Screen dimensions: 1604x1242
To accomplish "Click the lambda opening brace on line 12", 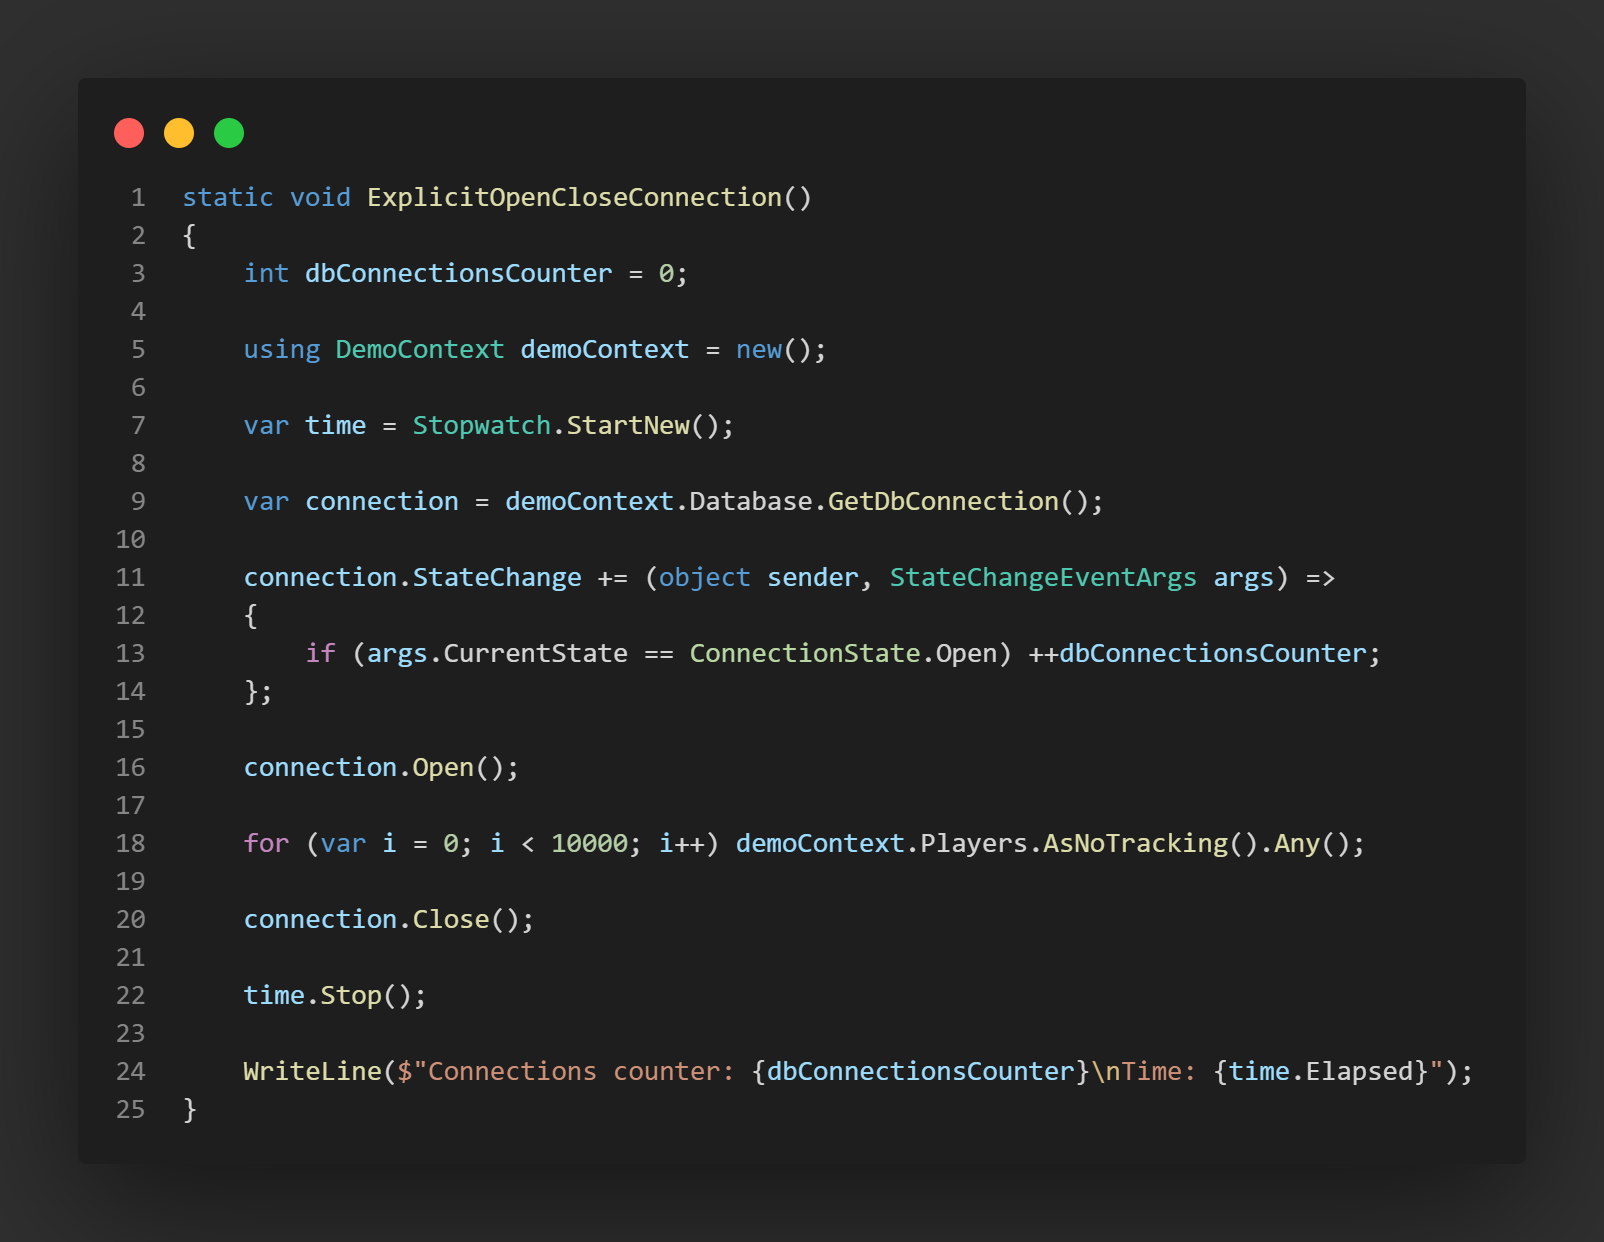I will point(251,616).
